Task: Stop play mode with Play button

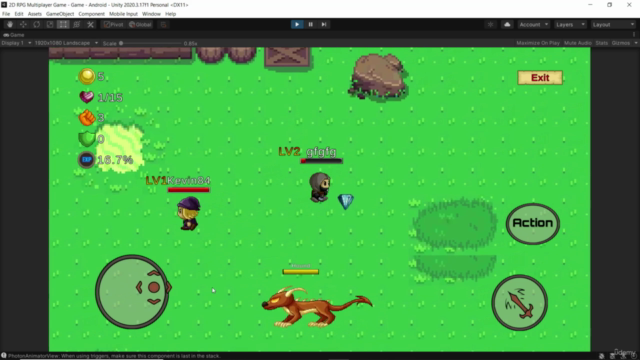Action: tap(297, 24)
